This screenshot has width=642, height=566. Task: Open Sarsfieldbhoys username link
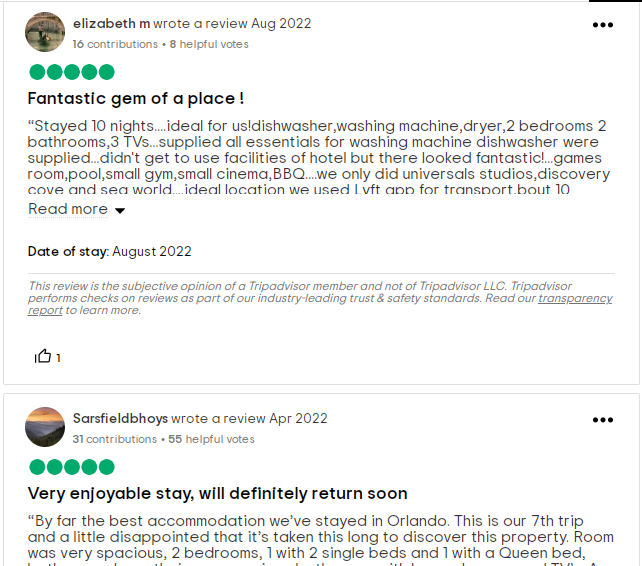tap(120, 418)
